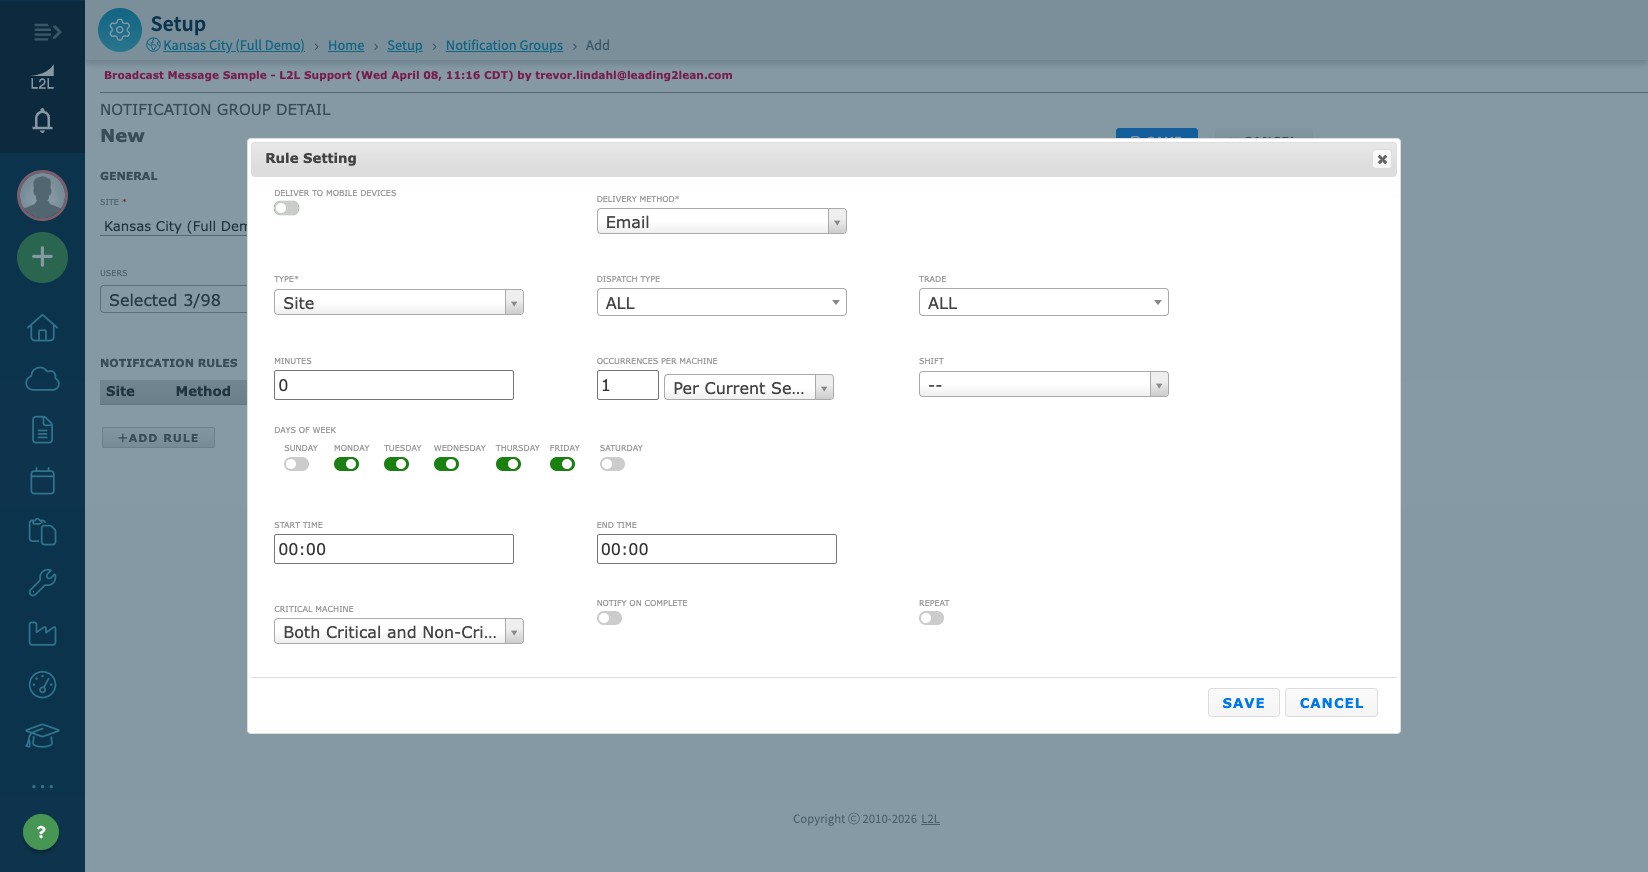Viewport: 1648px width, 872px height.
Task: Click the Kansas City site field
Action: point(174,226)
